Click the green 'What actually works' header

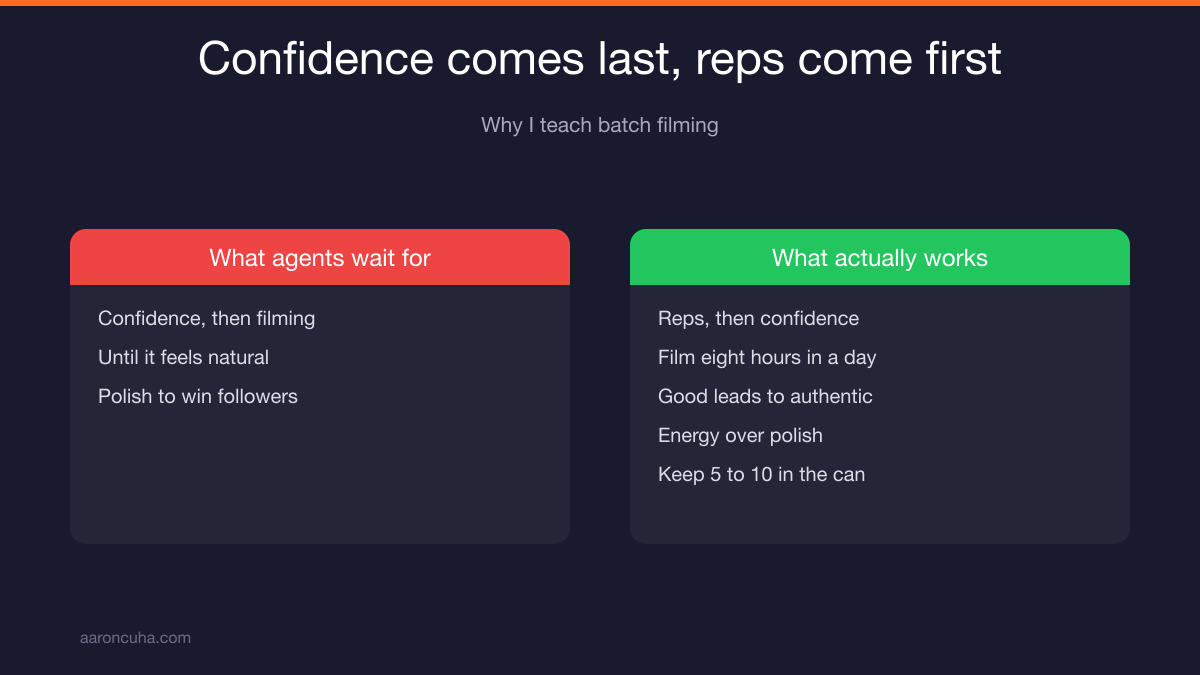pyautogui.click(x=880, y=257)
